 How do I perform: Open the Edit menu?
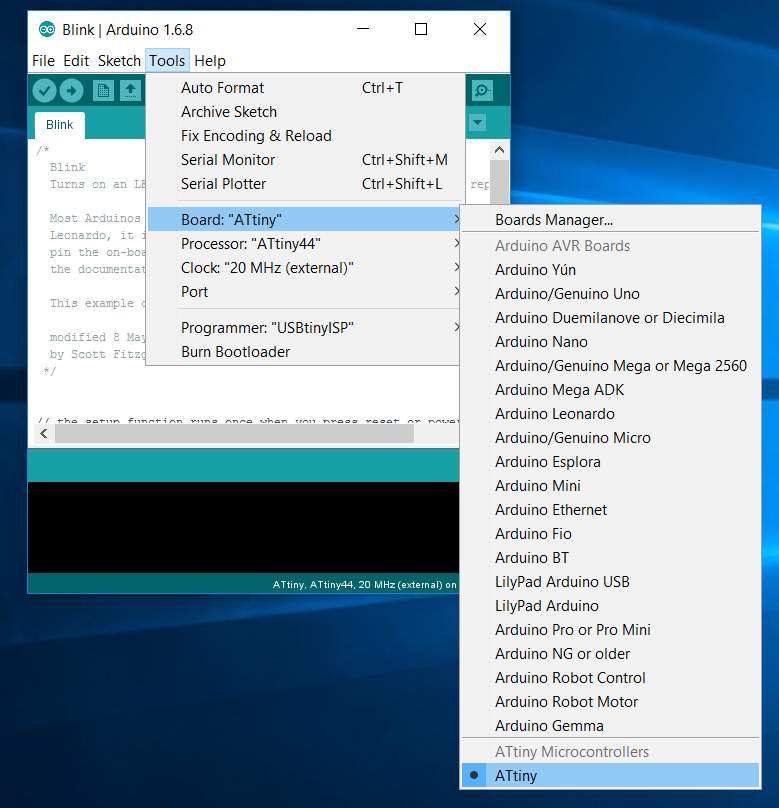coord(76,61)
